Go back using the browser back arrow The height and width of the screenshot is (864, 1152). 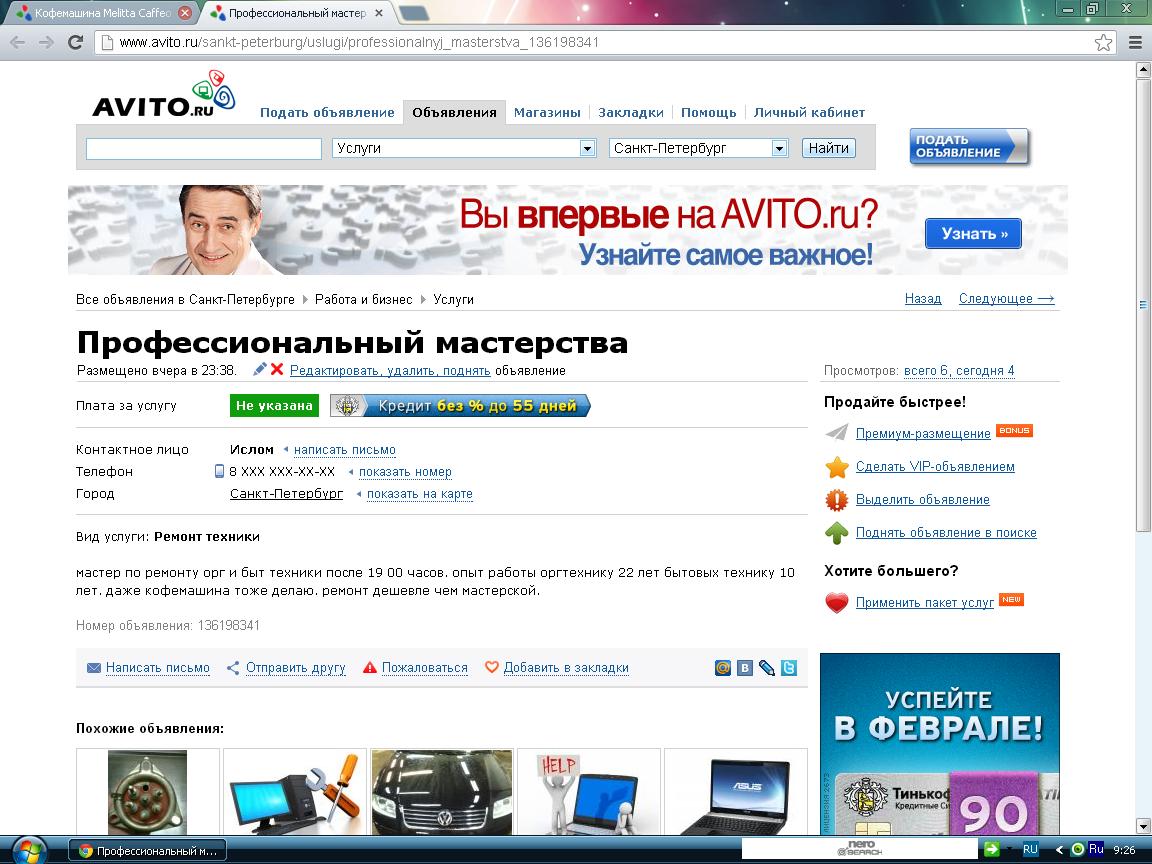coord(18,43)
